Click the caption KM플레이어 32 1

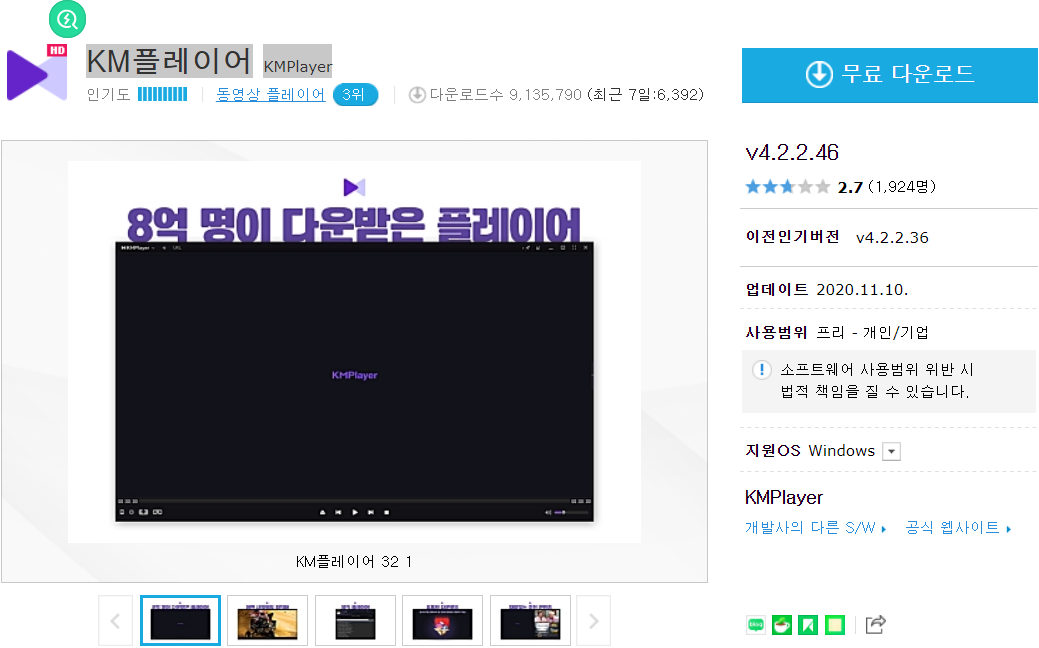(x=354, y=562)
